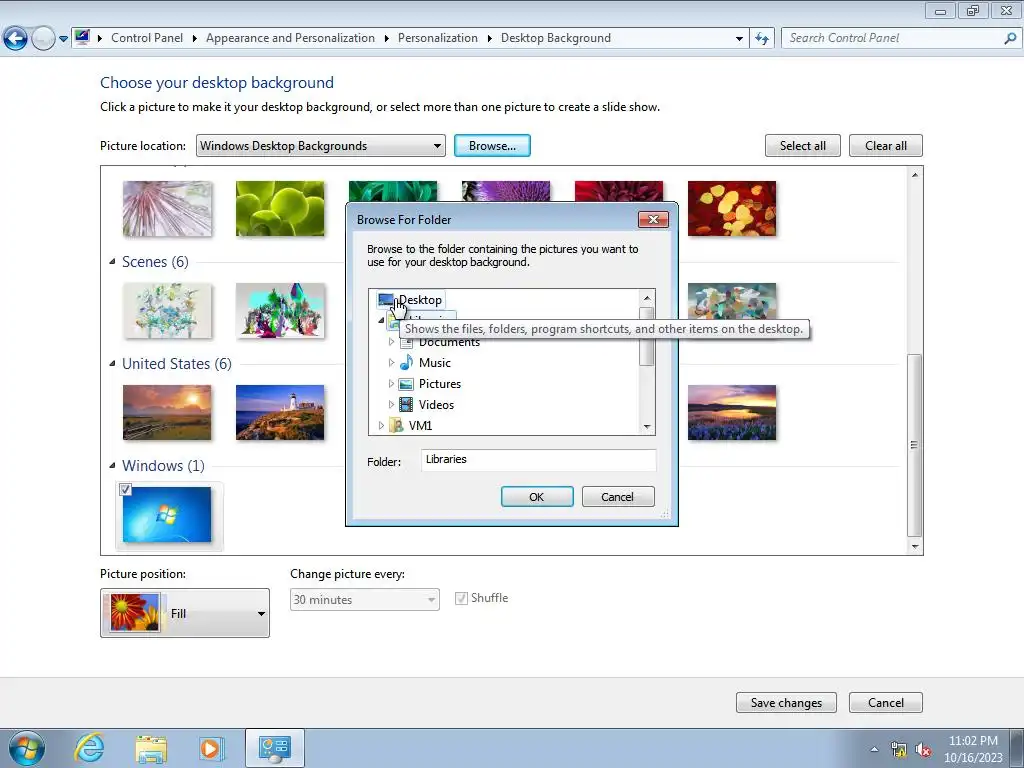Expand the VM1 tree node
The height and width of the screenshot is (768, 1024).
pos(381,425)
